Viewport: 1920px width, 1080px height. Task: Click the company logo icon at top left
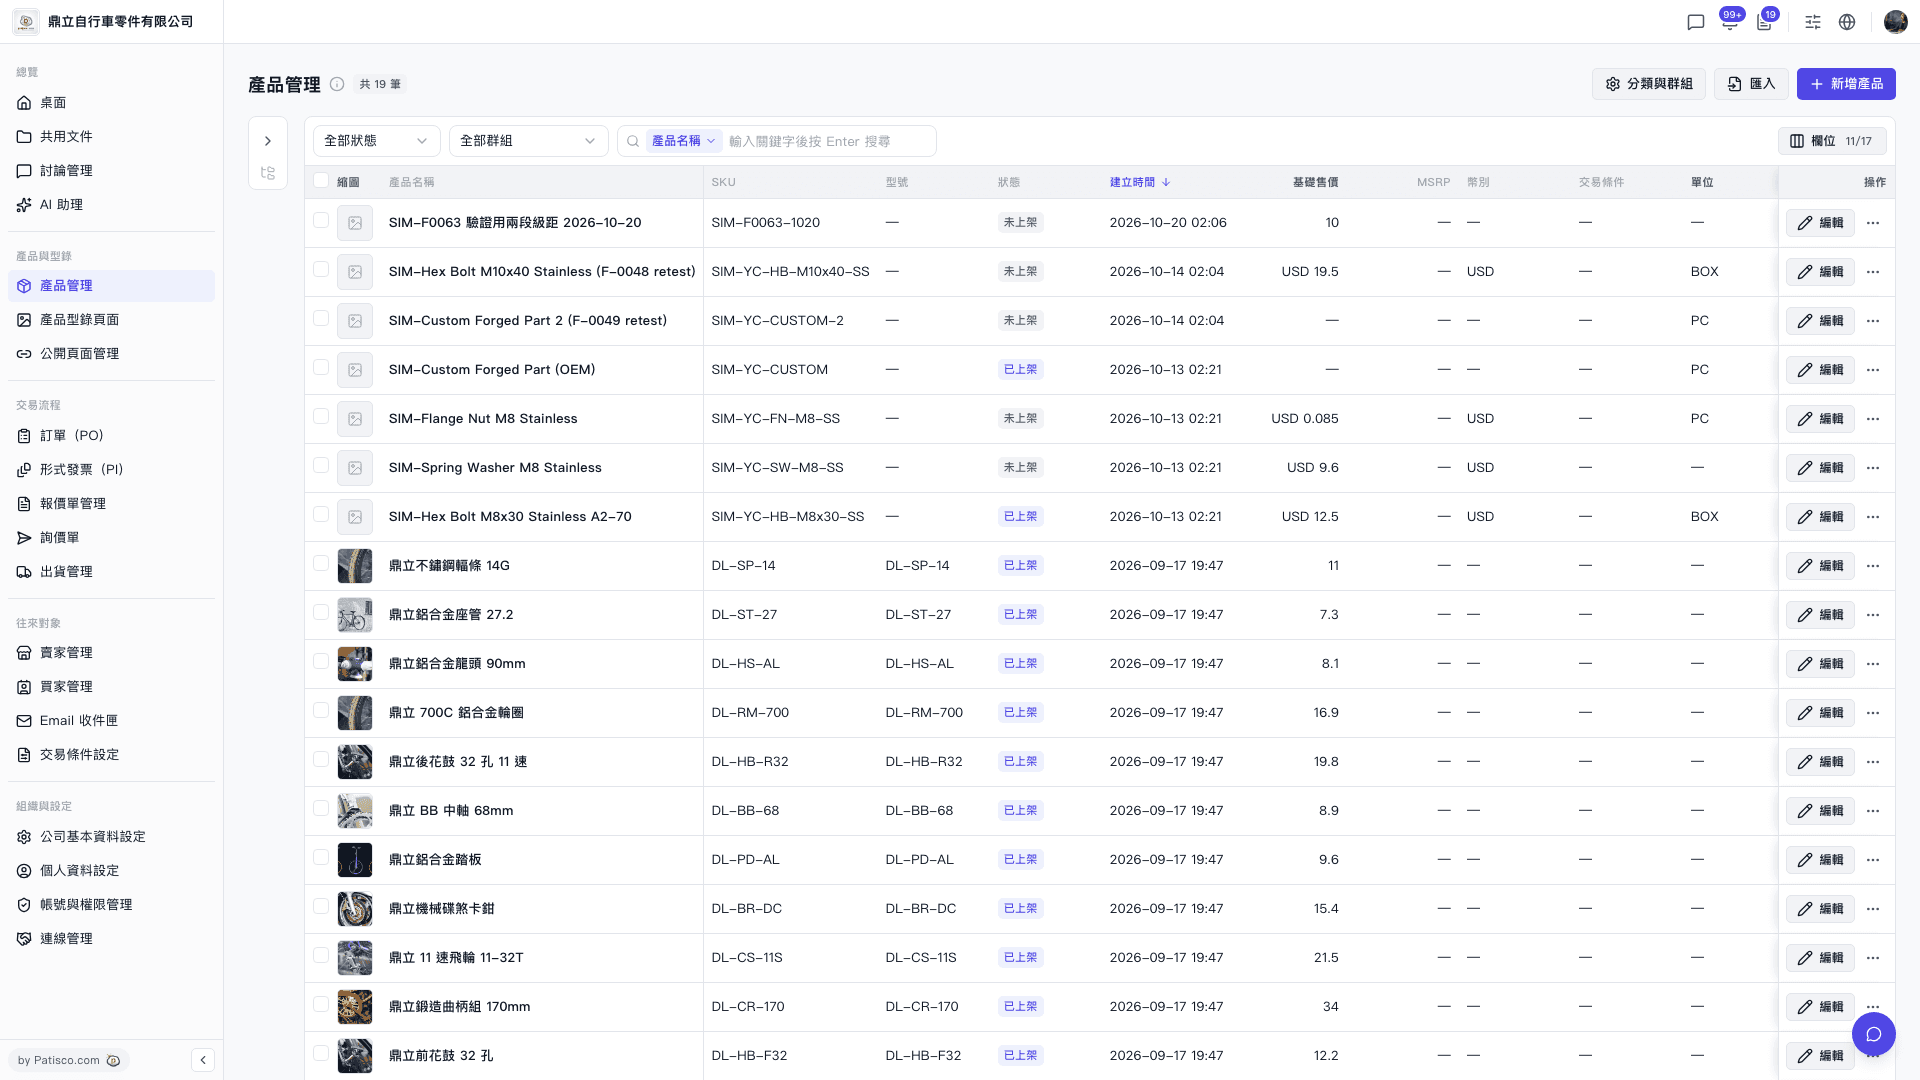point(26,22)
